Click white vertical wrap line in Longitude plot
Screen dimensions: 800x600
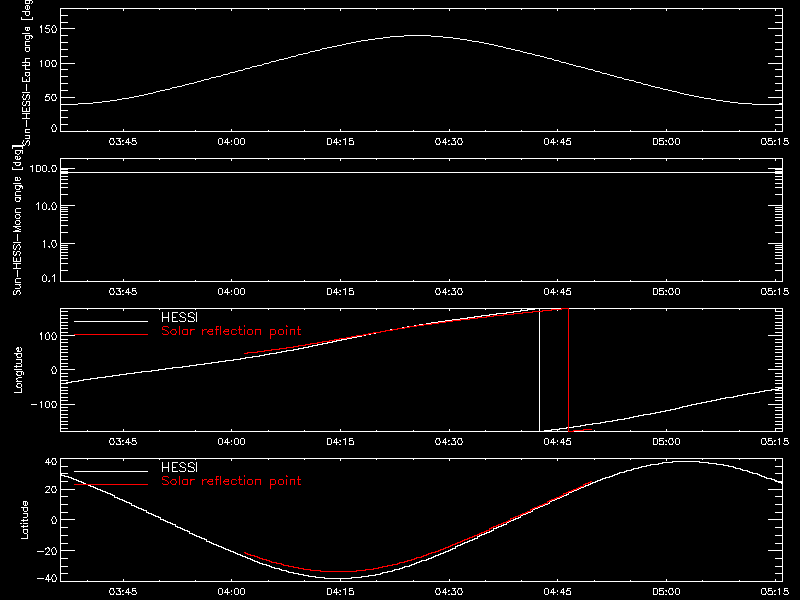click(539, 370)
